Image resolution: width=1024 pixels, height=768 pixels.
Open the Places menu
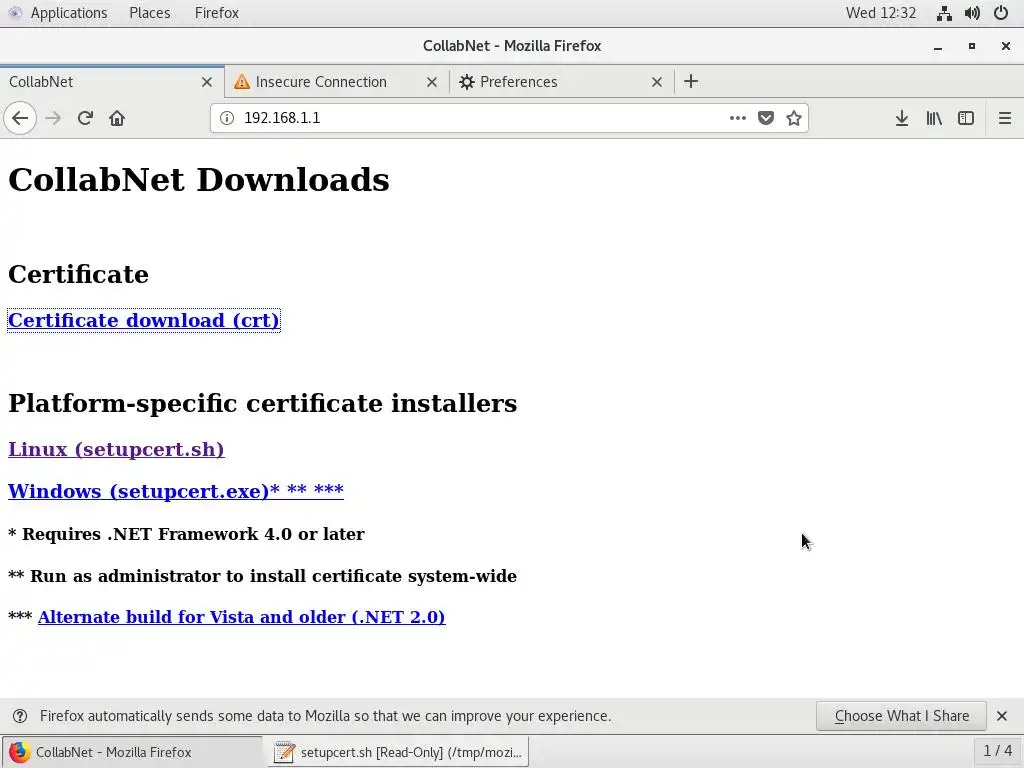click(x=150, y=13)
